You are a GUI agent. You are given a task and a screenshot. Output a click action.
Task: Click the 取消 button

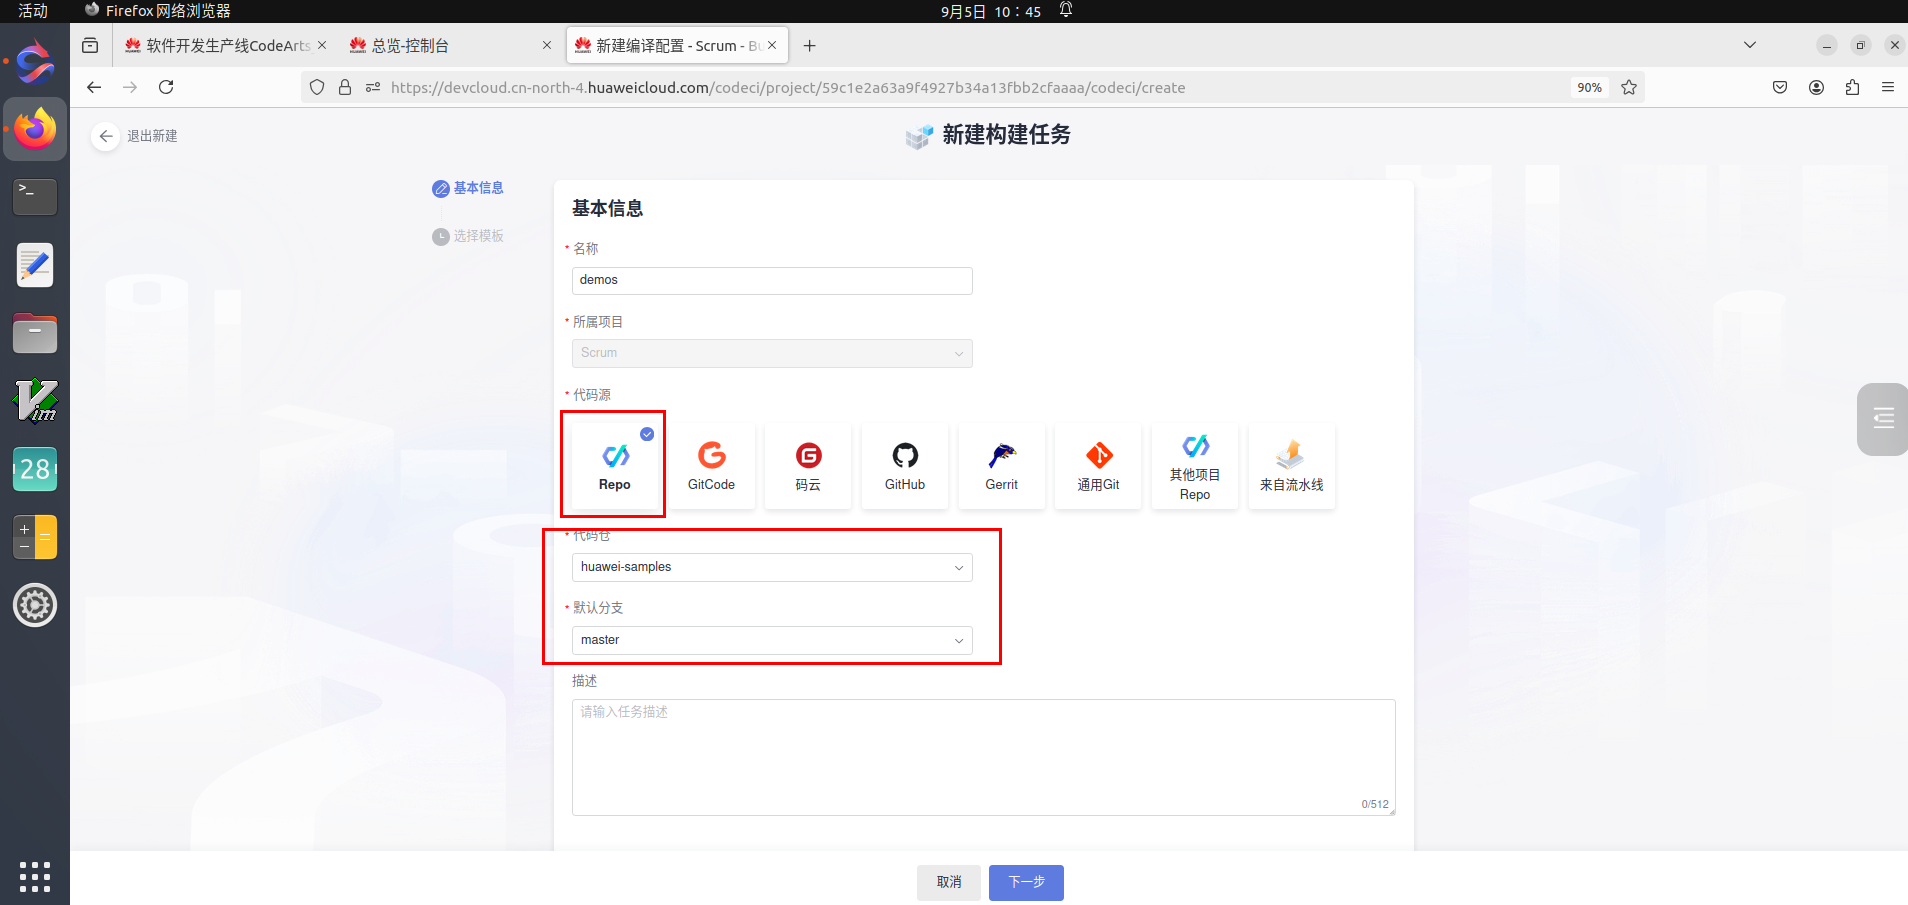[x=949, y=882]
